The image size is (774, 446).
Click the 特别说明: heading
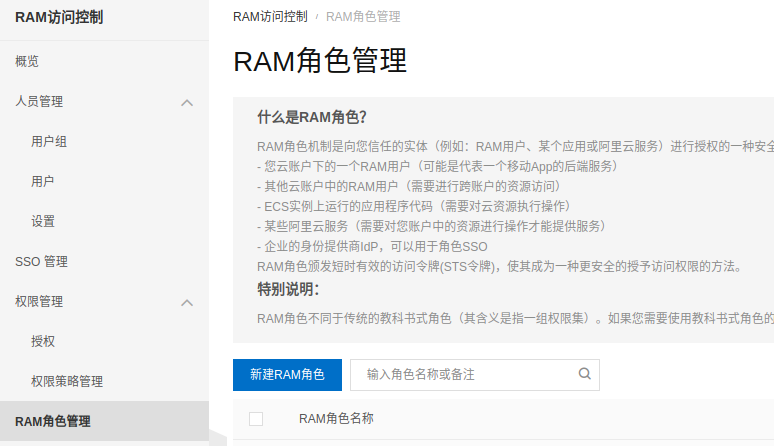288,289
